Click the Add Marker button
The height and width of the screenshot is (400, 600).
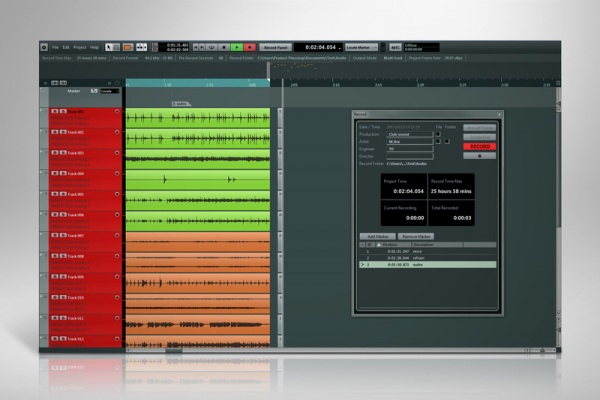pos(377,237)
